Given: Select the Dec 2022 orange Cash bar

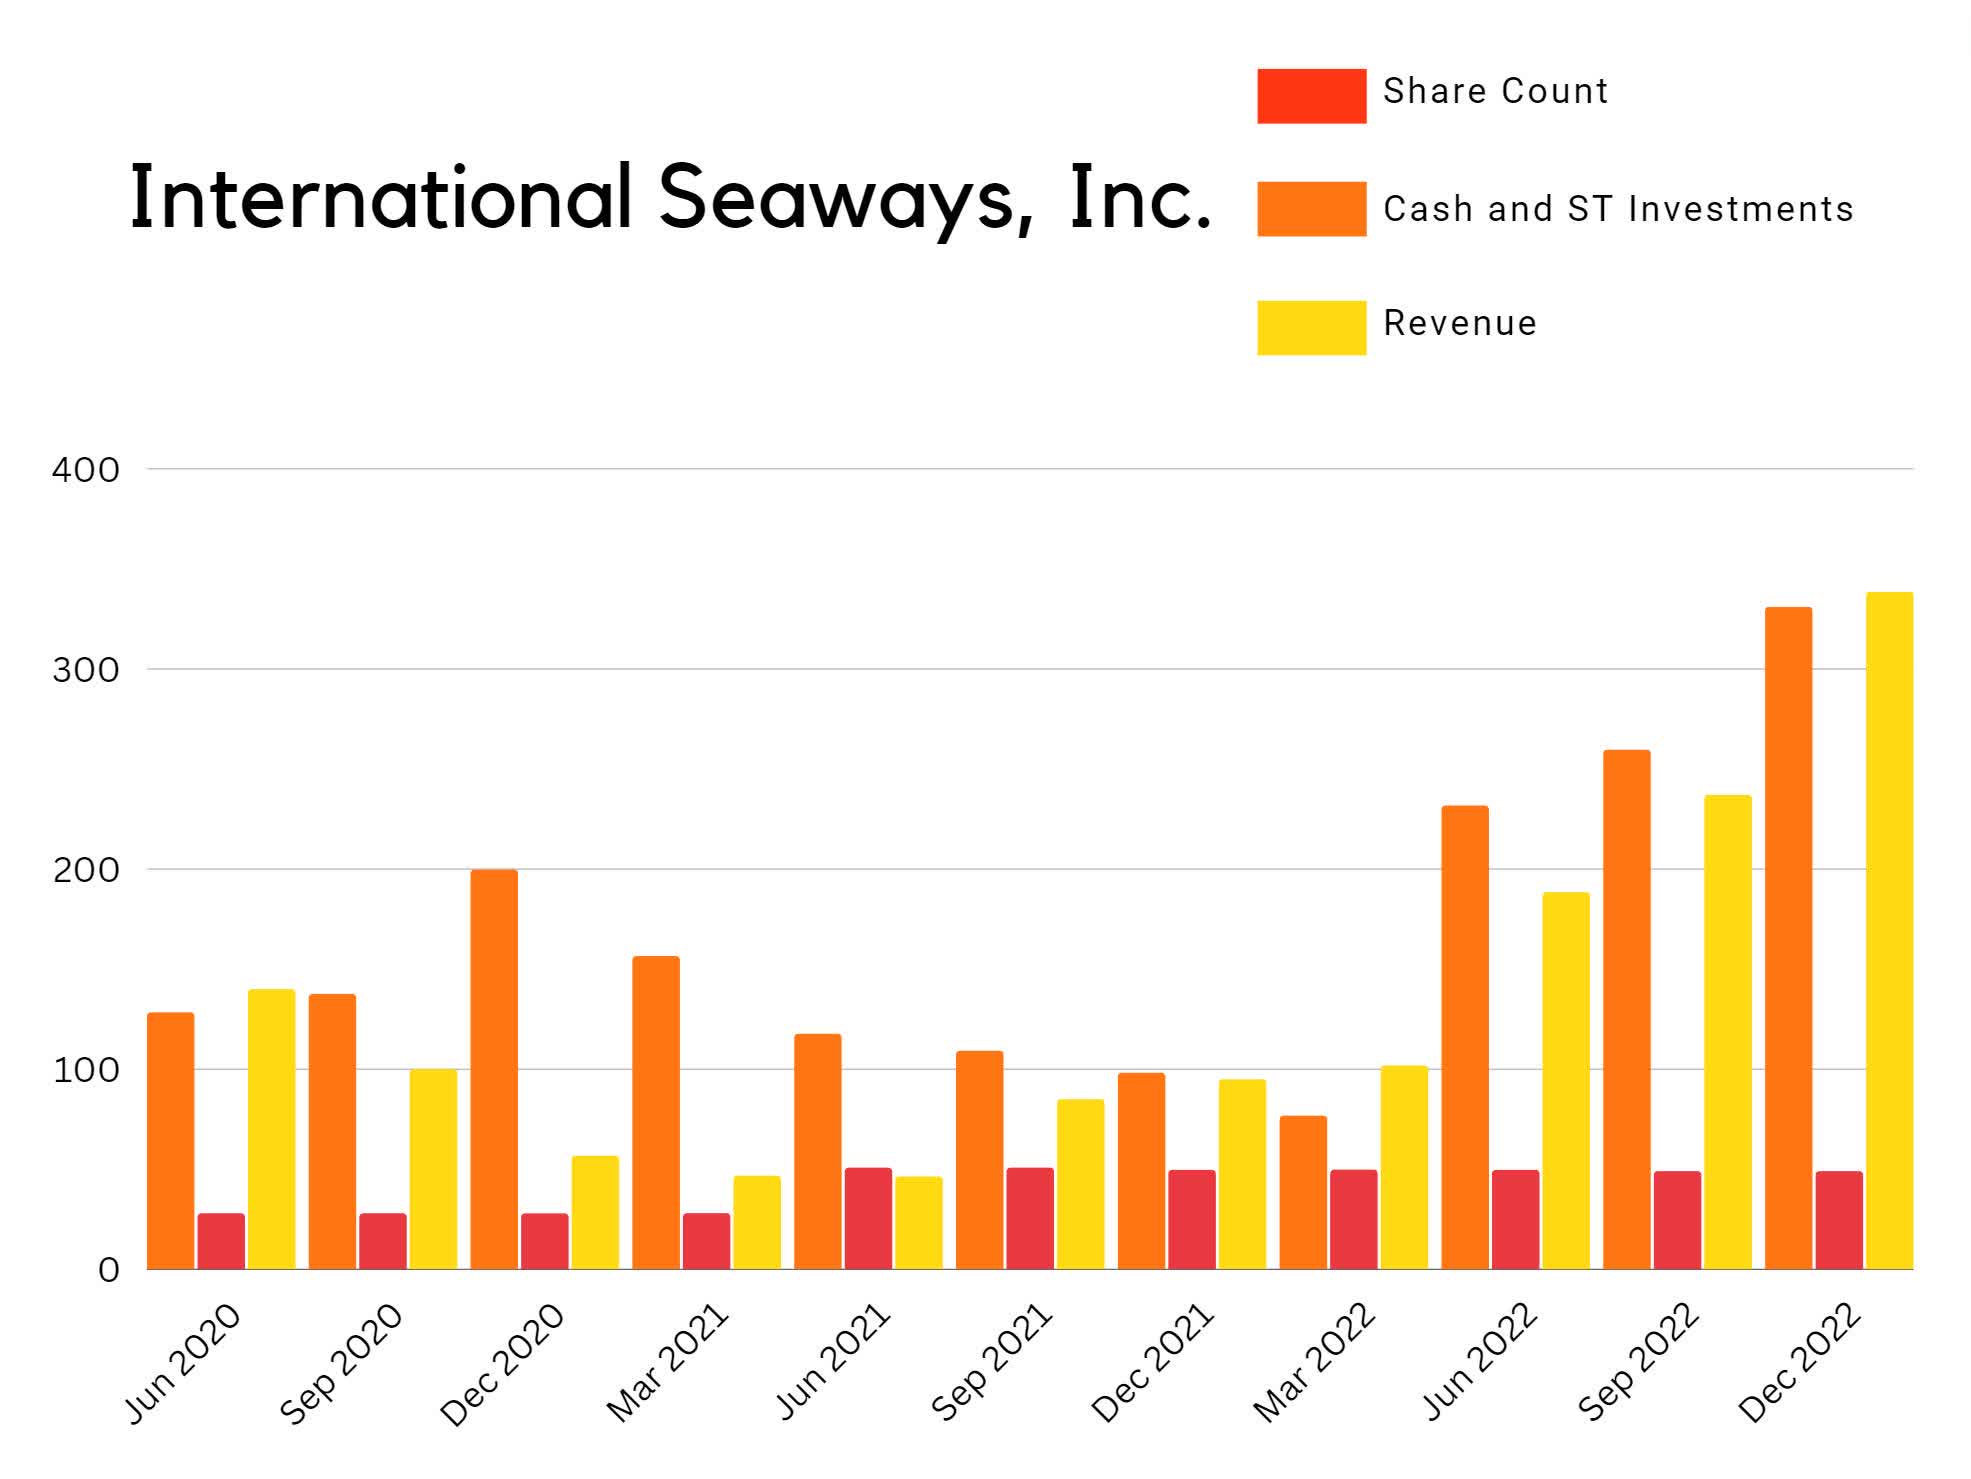Looking at the screenshot, I should tap(1788, 938).
